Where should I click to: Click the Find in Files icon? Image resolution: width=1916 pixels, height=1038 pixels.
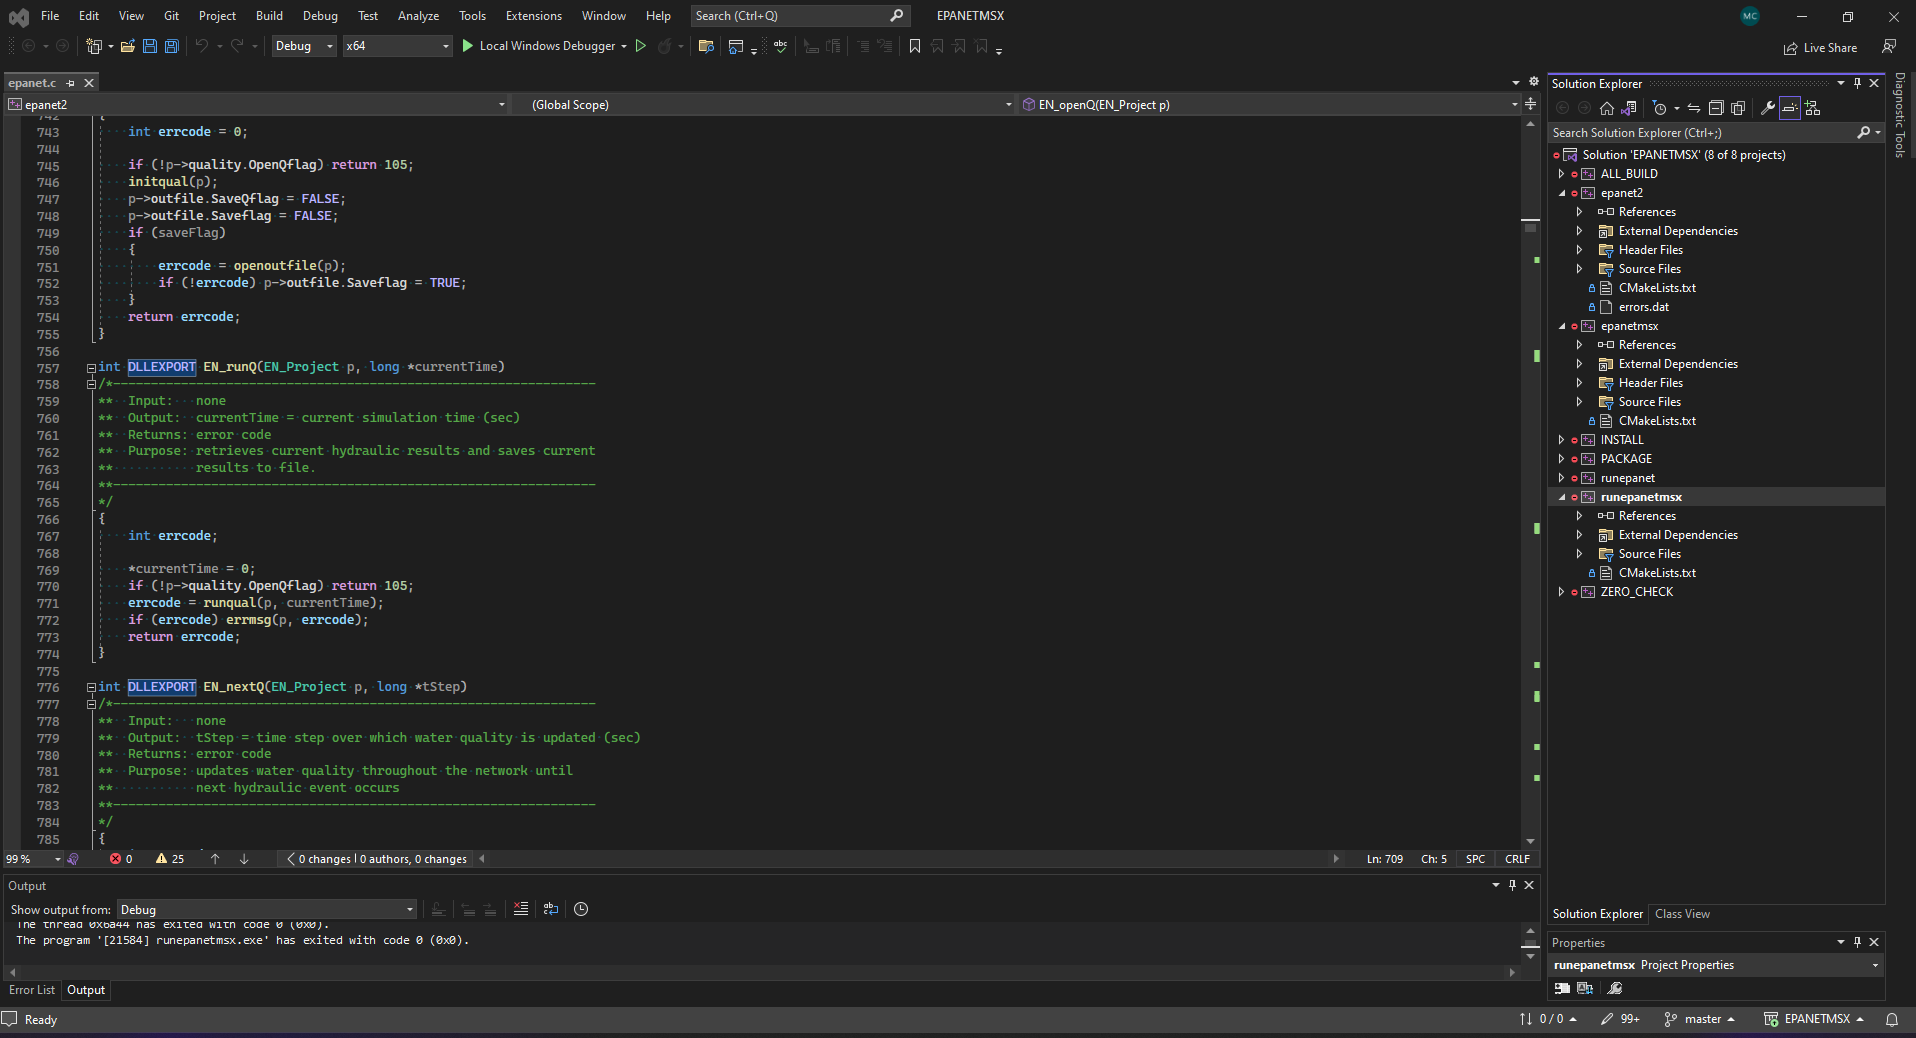click(x=706, y=46)
